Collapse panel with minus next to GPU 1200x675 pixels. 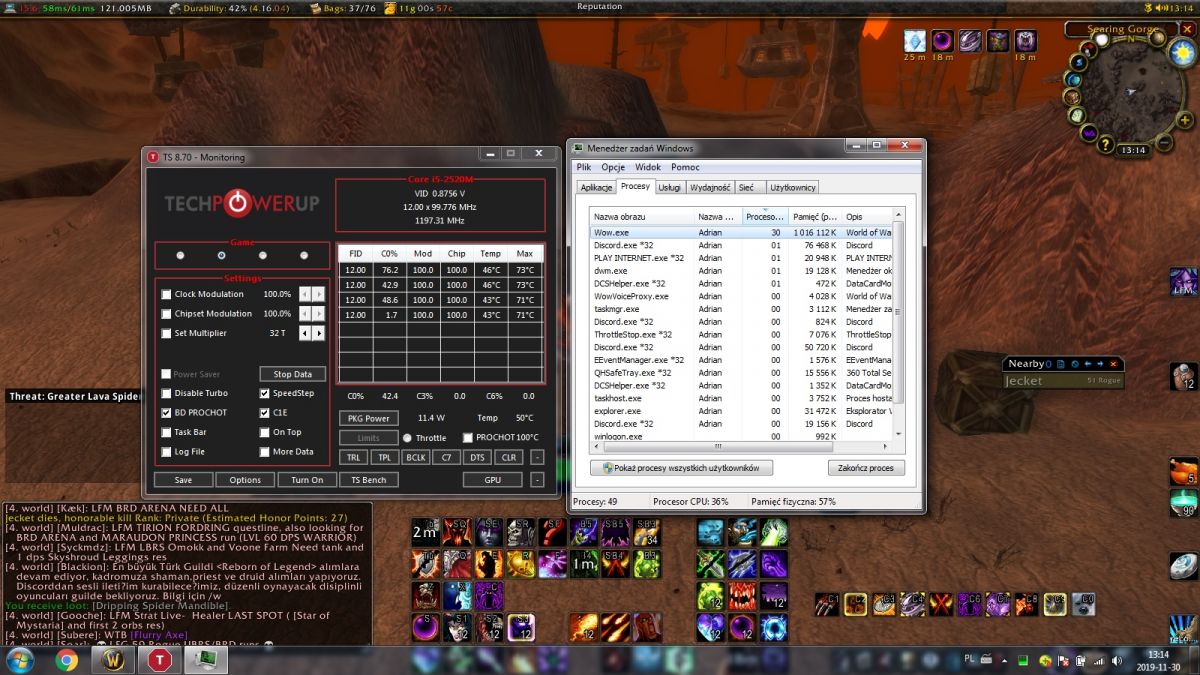538,480
